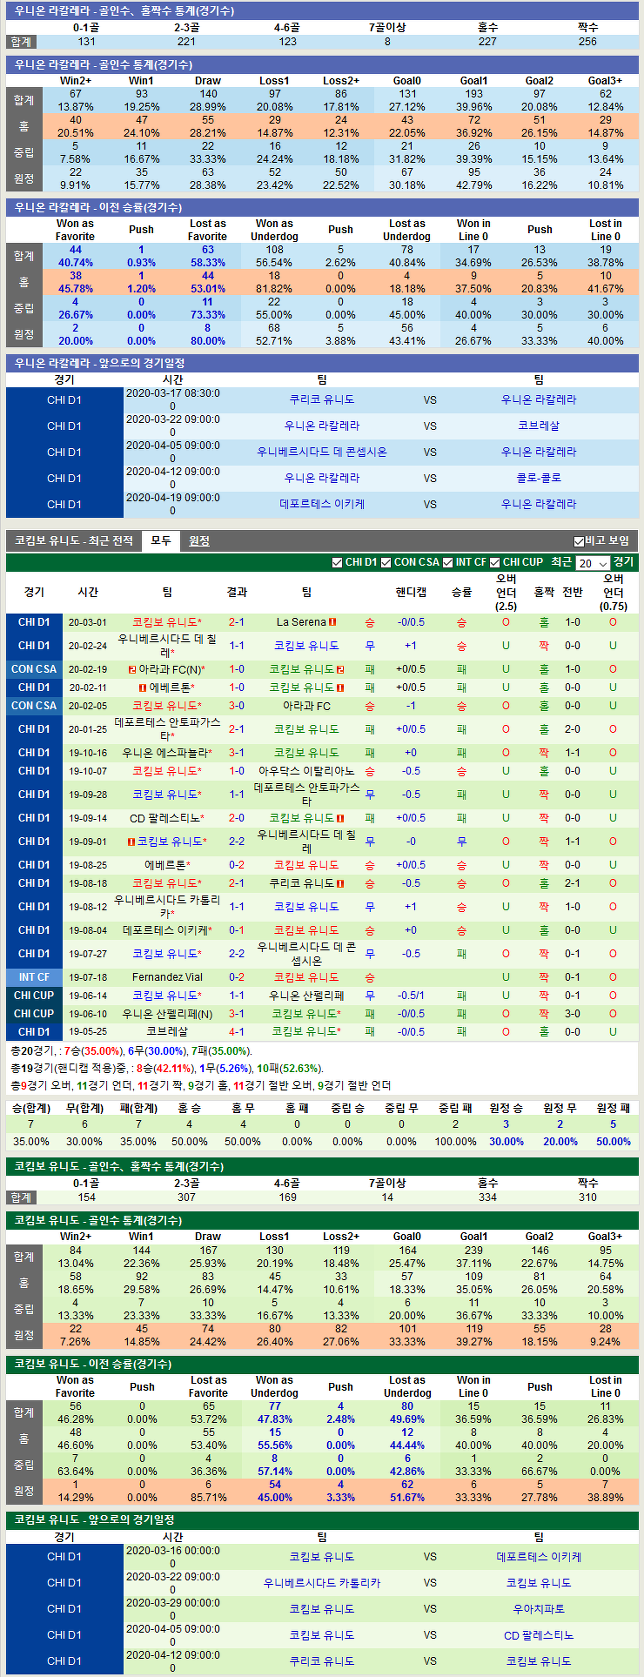Click the 핸디캡 column header
The image size is (644, 1677).
click(410, 592)
